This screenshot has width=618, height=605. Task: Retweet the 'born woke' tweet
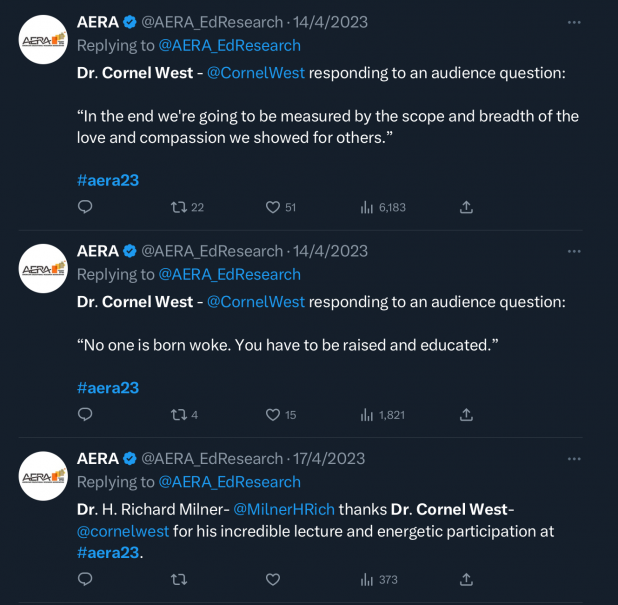[x=179, y=414]
